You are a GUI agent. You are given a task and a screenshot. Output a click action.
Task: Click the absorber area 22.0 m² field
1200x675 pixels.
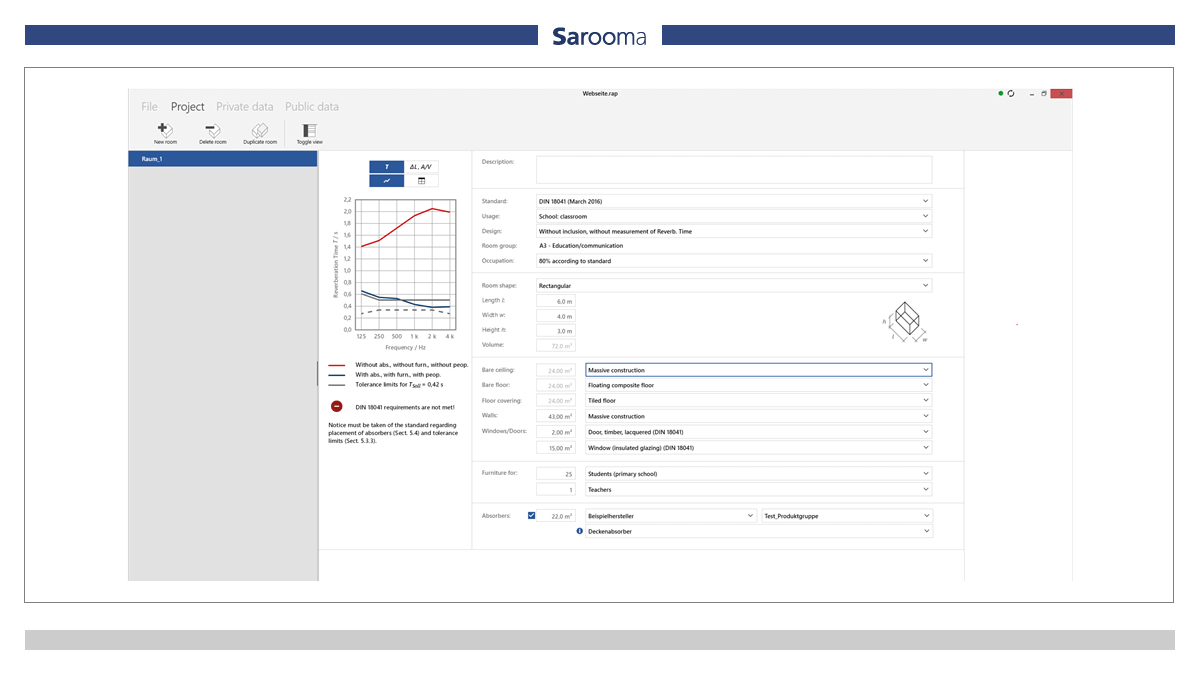pyautogui.click(x=556, y=516)
